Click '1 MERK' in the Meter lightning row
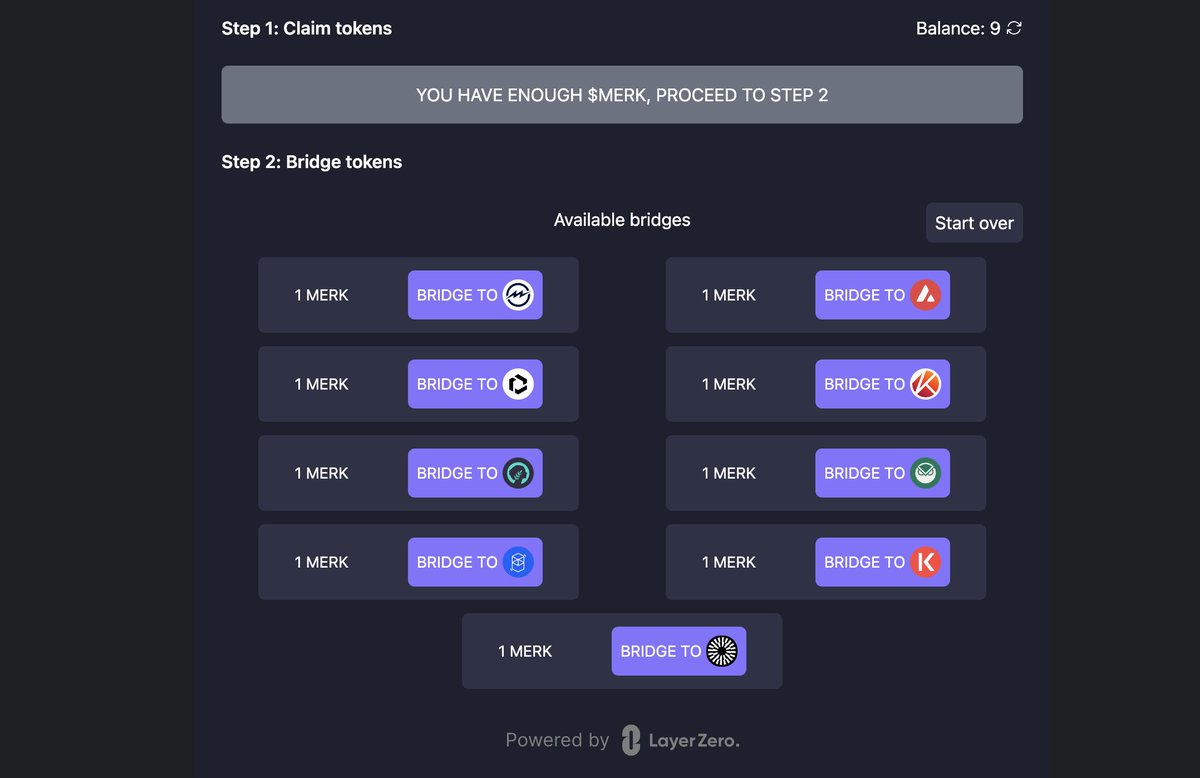This screenshot has height=778, width=1200. coord(321,295)
